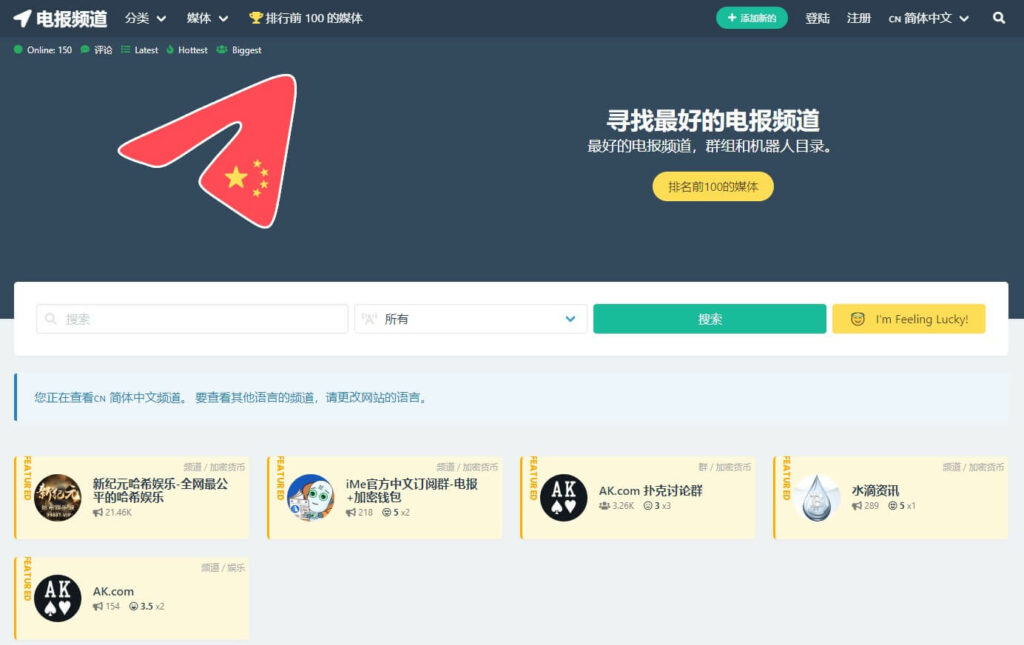This screenshot has height=645, width=1024.
Task: Click the language notice 您正在查看 简体中文频道
Action: coord(232,398)
